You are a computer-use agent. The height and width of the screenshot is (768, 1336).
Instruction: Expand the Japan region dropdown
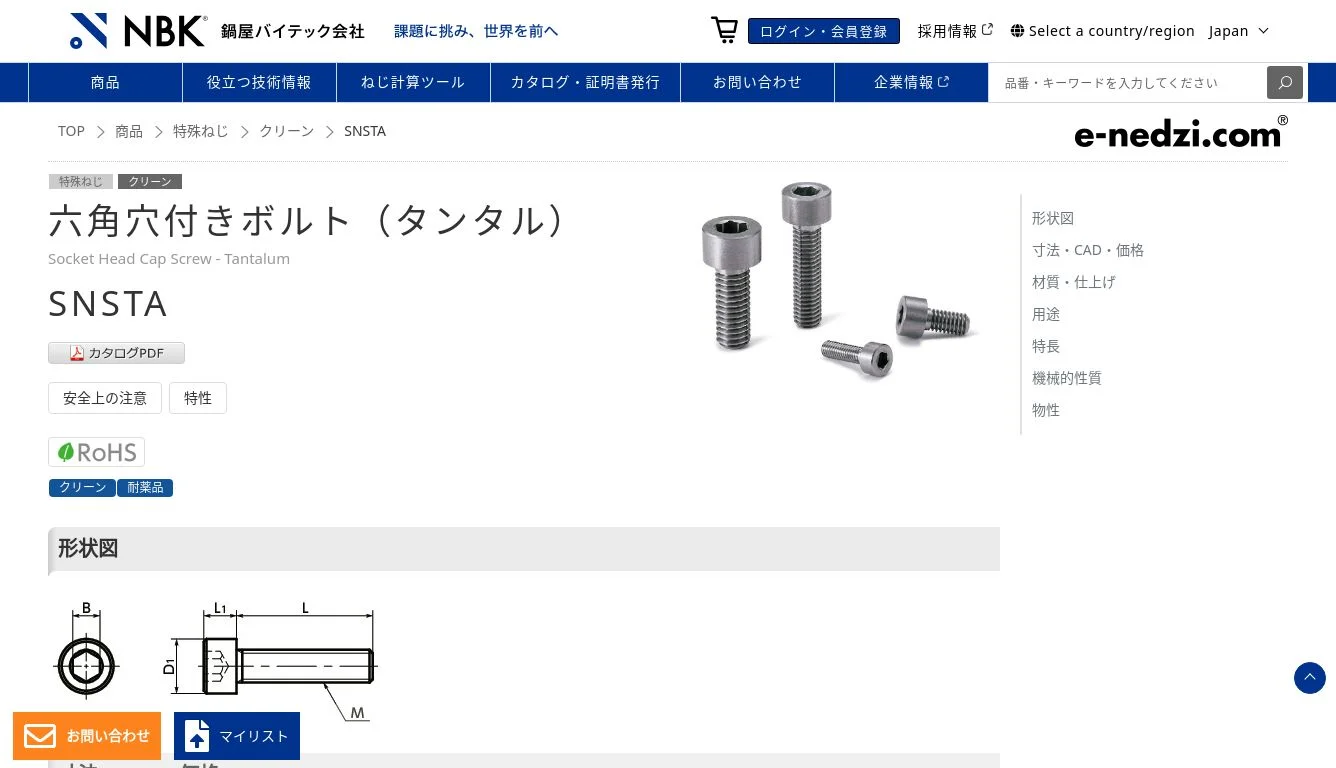(1238, 31)
